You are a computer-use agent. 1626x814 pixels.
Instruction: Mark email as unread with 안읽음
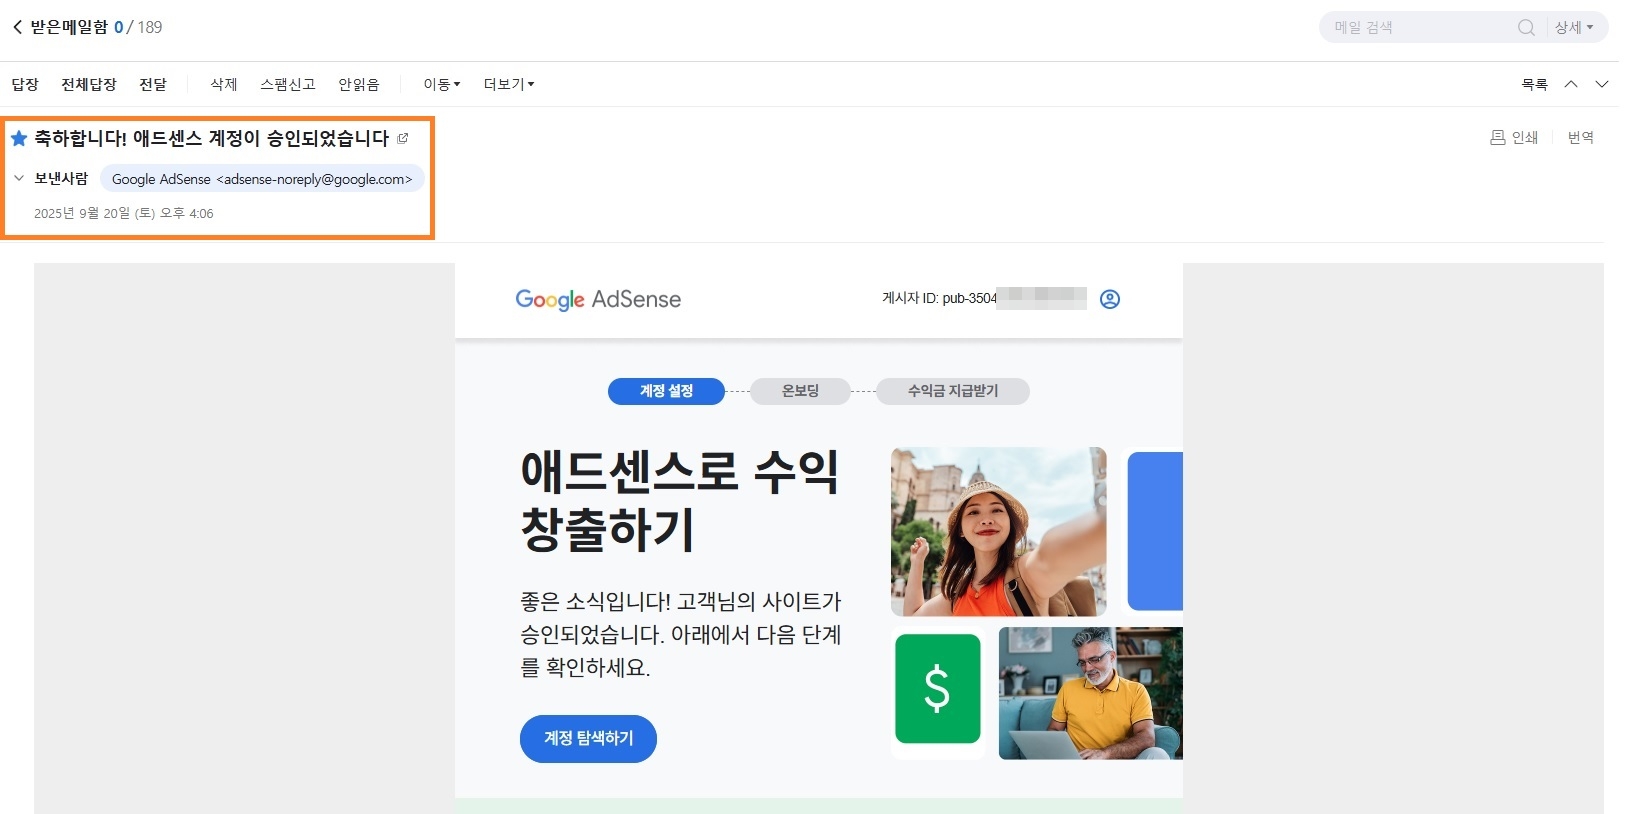(358, 84)
